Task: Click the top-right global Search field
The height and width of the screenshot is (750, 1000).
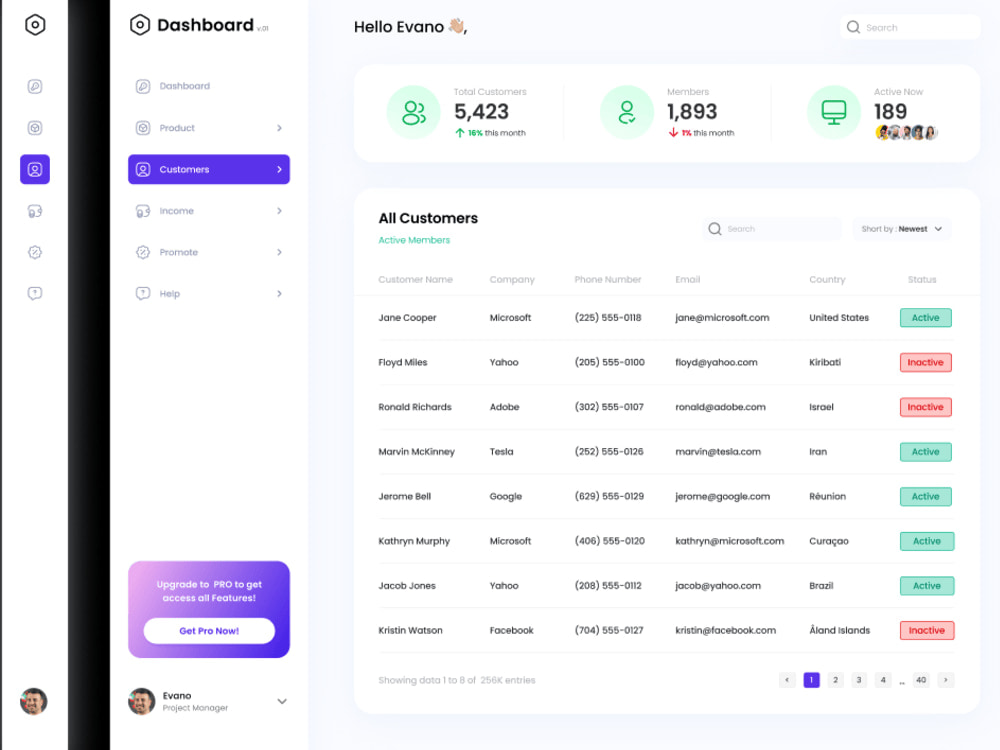Action: 910,27
